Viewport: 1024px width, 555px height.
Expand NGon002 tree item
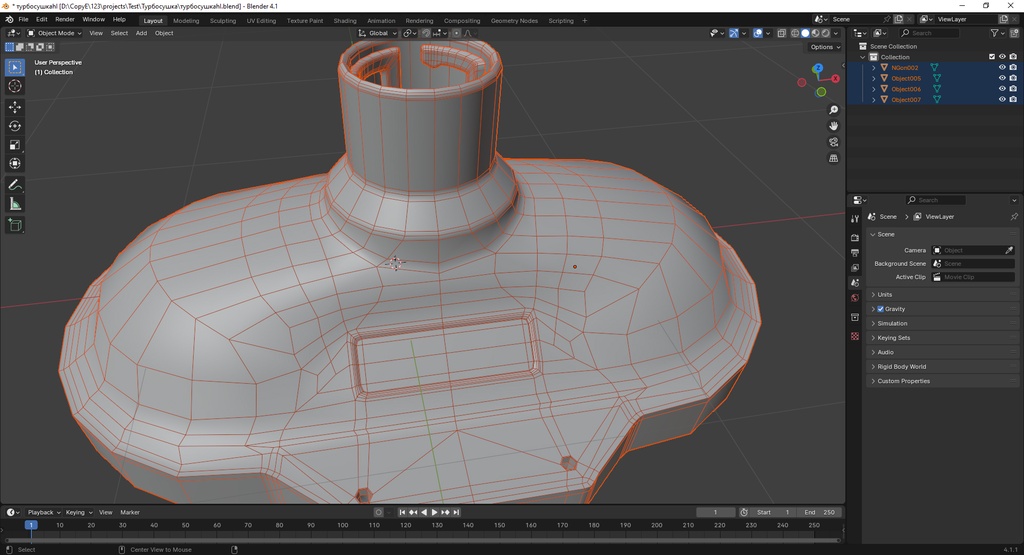tap(874, 67)
